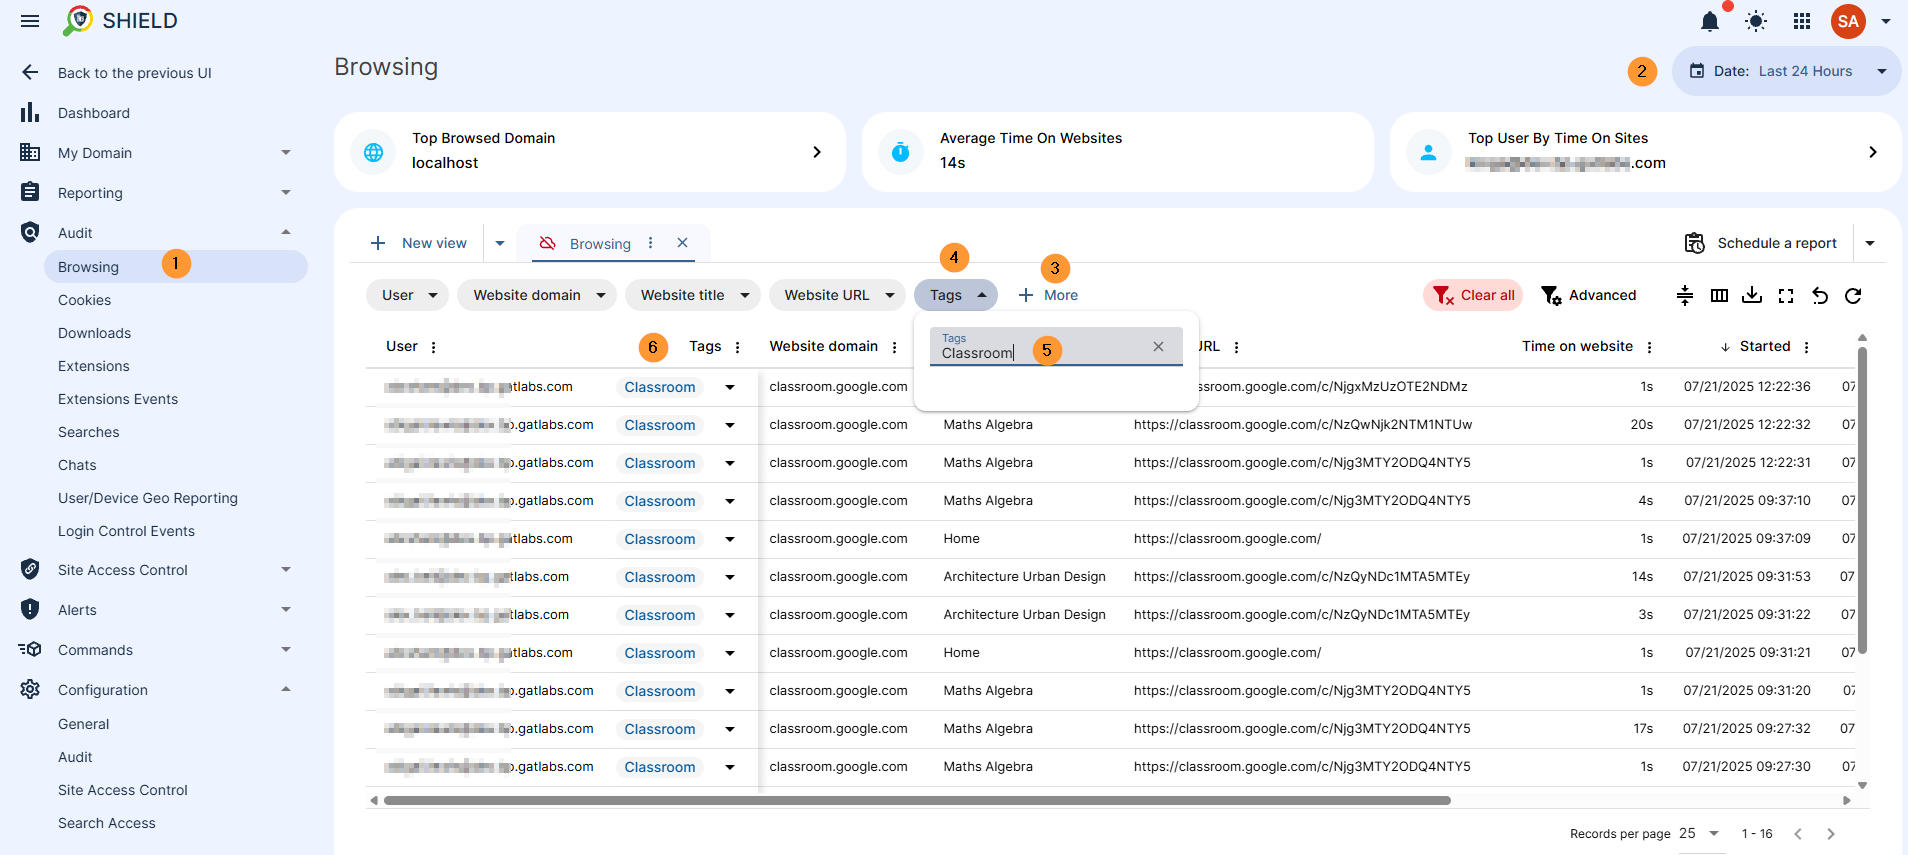
Task: Click the Commands icon in sidebar
Action: click(30, 649)
